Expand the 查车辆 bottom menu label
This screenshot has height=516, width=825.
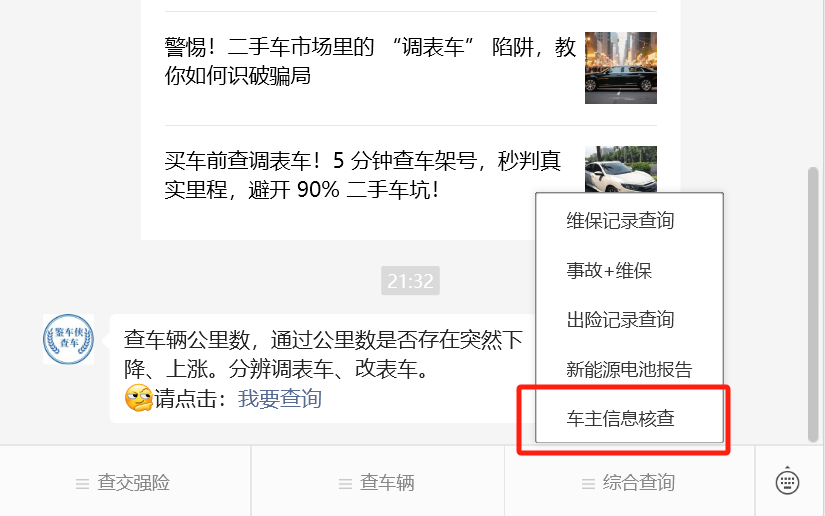coord(387,483)
